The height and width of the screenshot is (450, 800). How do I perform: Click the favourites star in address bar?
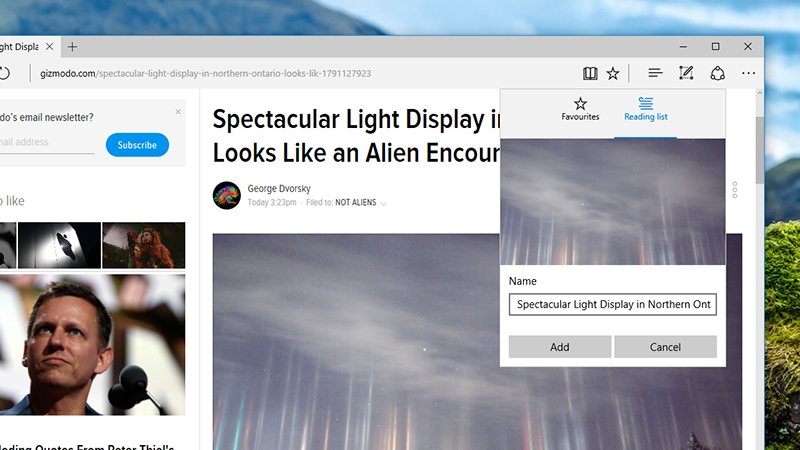(x=613, y=73)
